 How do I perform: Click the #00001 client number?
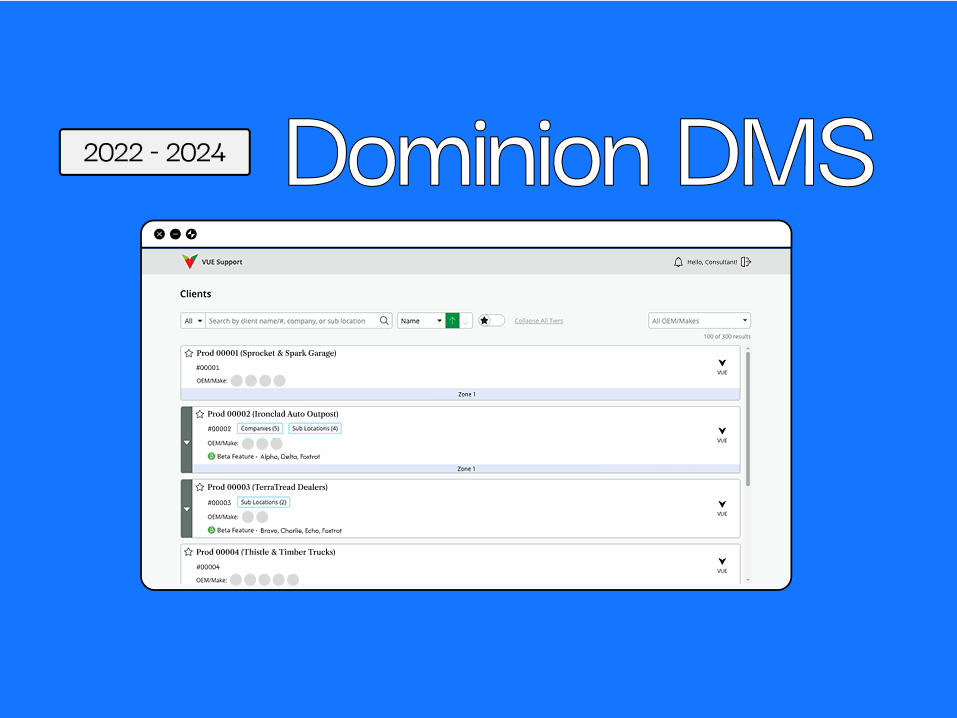pos(208,368)
